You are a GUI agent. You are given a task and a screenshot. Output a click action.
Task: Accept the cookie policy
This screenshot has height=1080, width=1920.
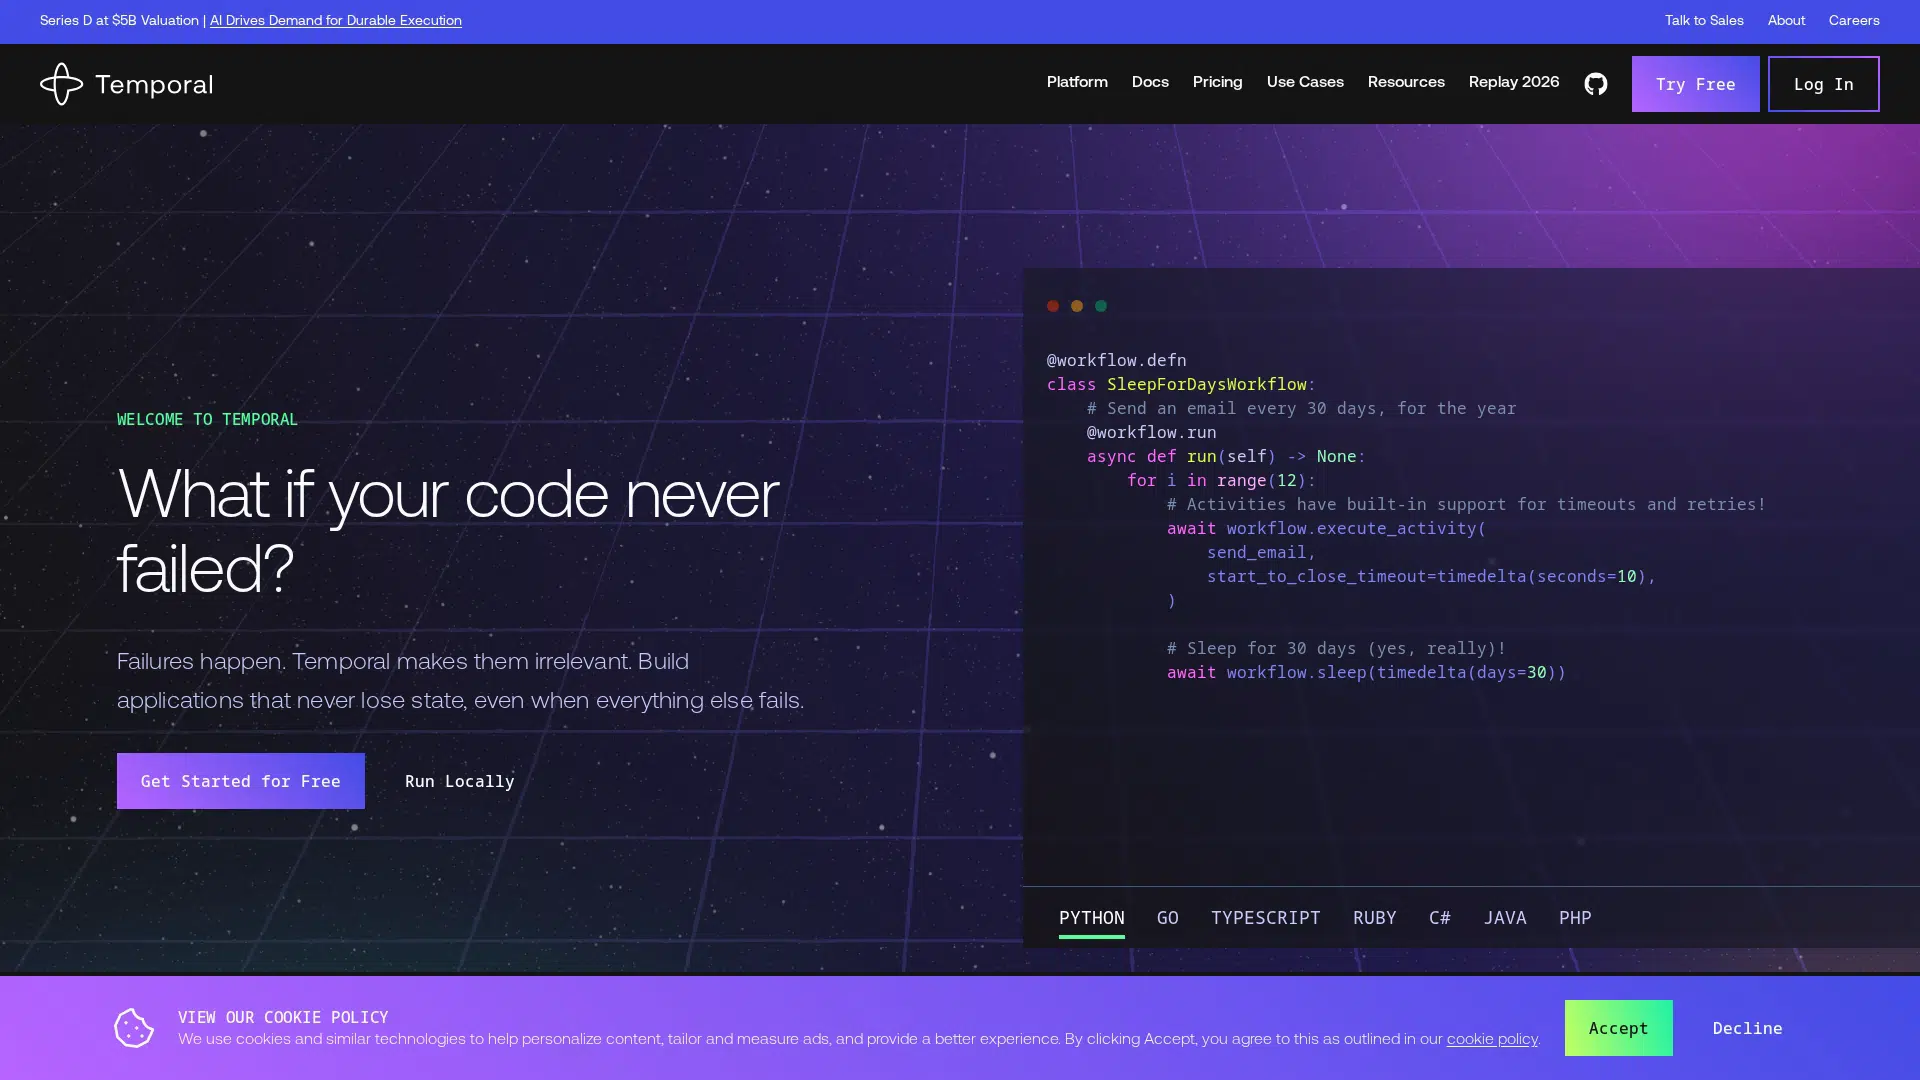tap(1617, 1028)
